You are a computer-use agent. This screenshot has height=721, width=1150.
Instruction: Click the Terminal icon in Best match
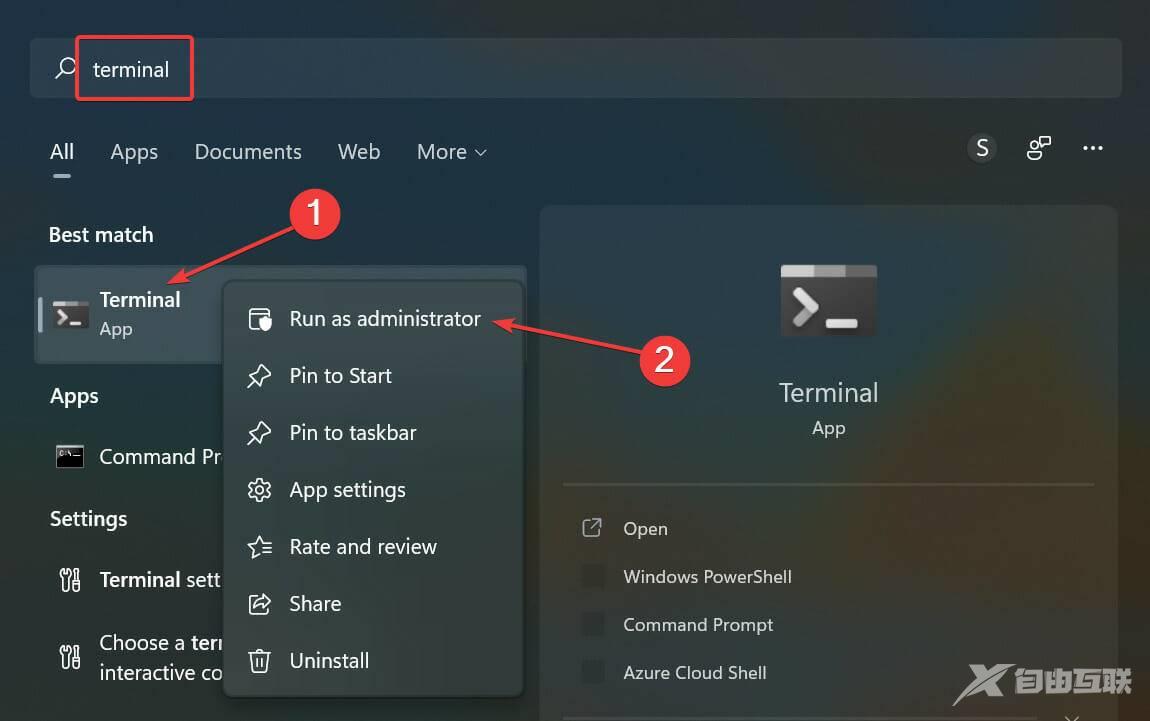[x=71, y=315]
